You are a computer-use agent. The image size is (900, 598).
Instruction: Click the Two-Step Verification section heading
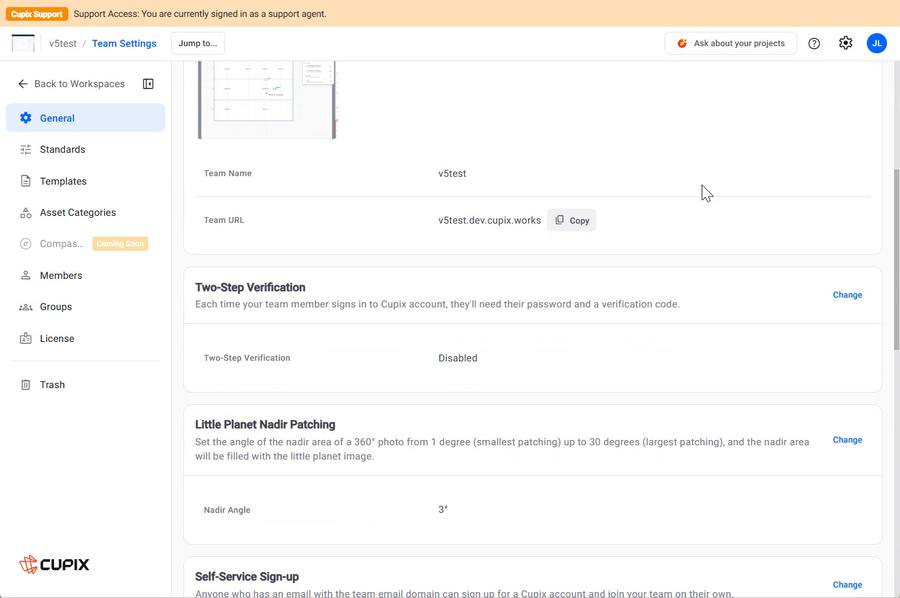[x=250, y=287]
